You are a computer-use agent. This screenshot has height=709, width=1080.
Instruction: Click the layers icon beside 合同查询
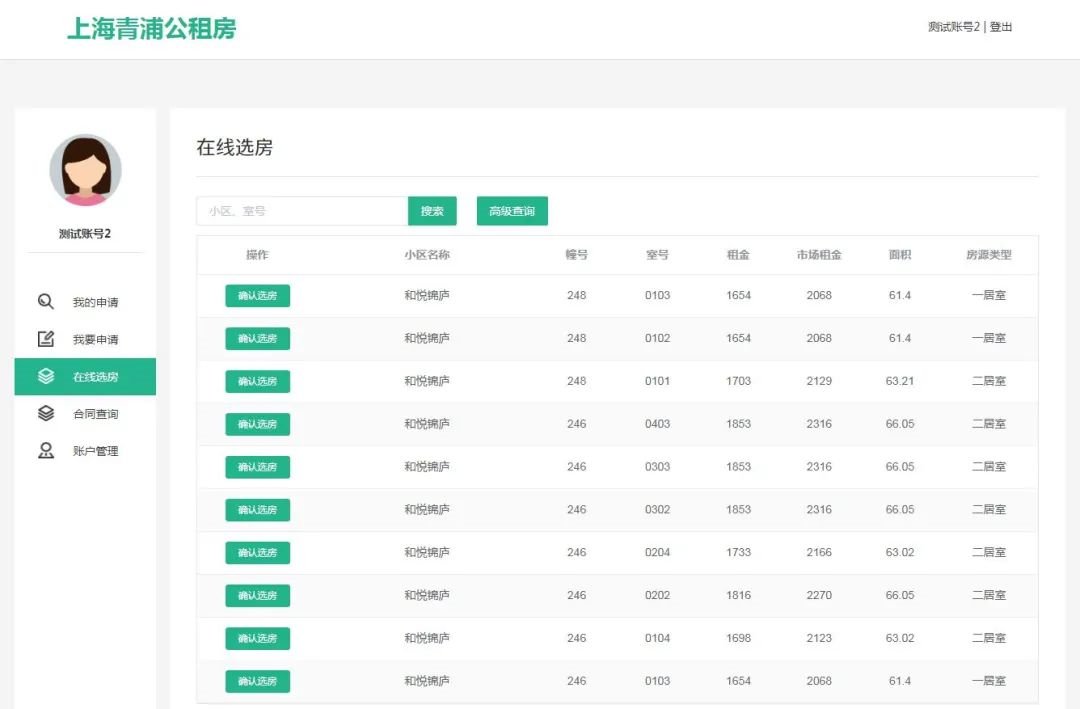pyautogui.click(x=46, y=414)
